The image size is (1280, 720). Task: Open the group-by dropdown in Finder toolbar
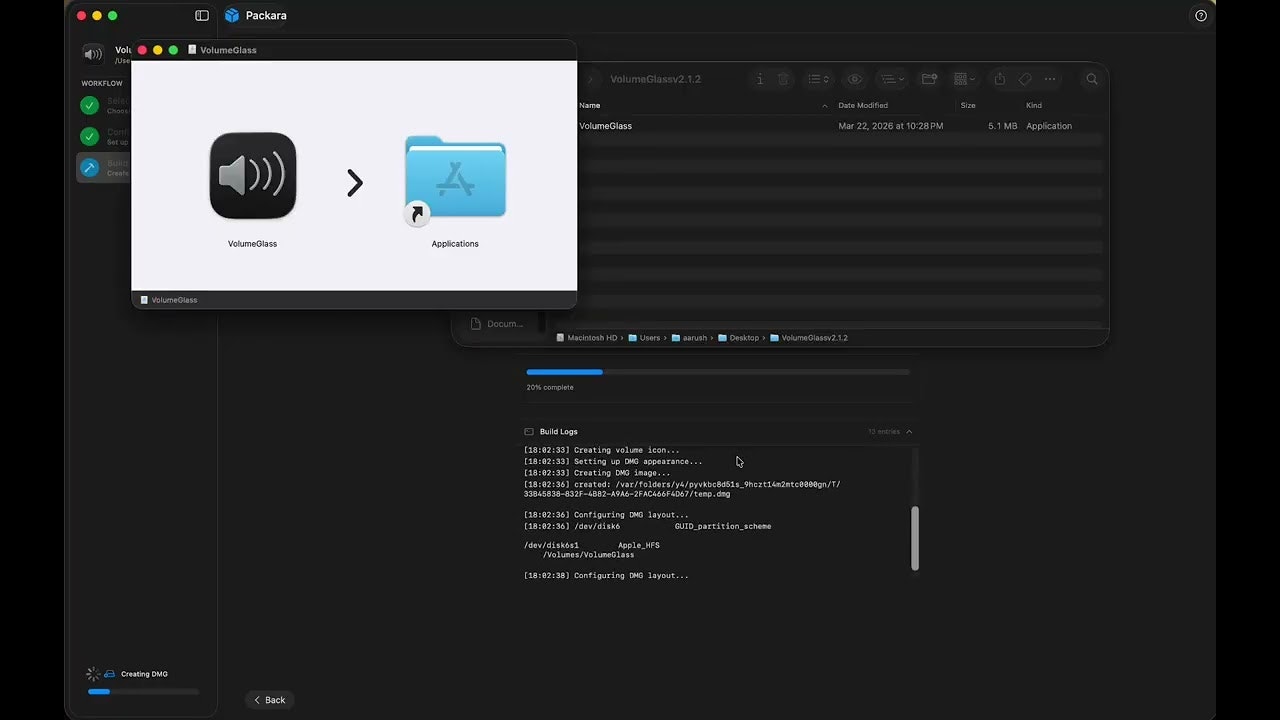(891, 79)
